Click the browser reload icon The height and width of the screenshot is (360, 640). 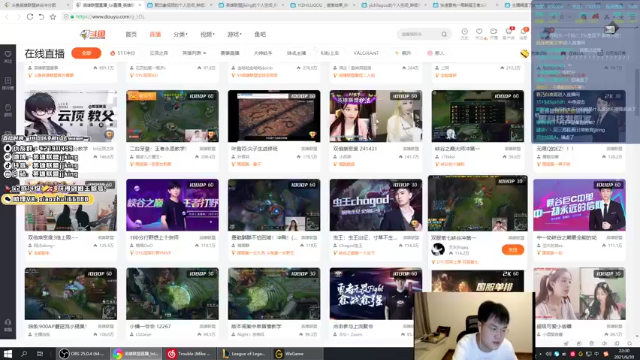point(30,17)
